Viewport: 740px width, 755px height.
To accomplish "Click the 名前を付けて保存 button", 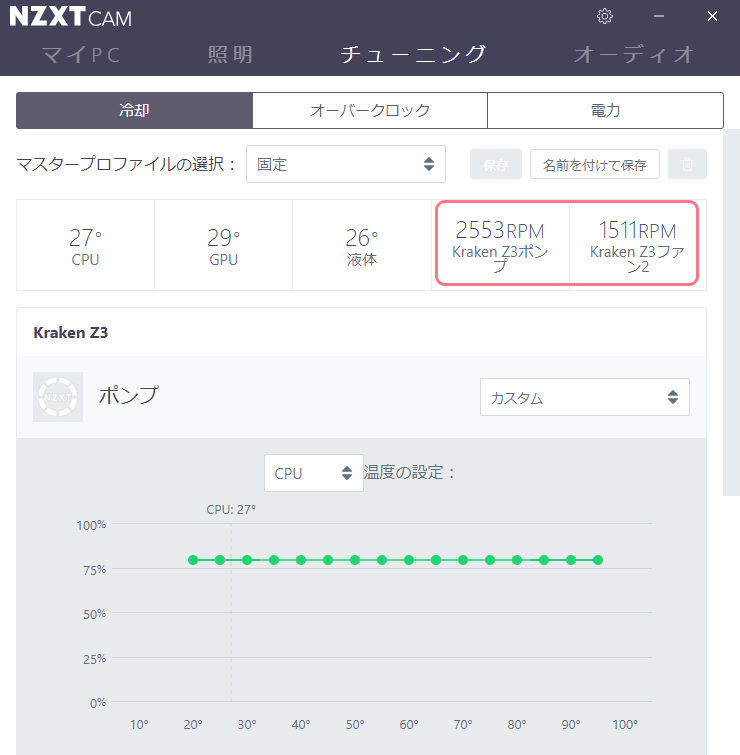I will click(x=595, y=164).
